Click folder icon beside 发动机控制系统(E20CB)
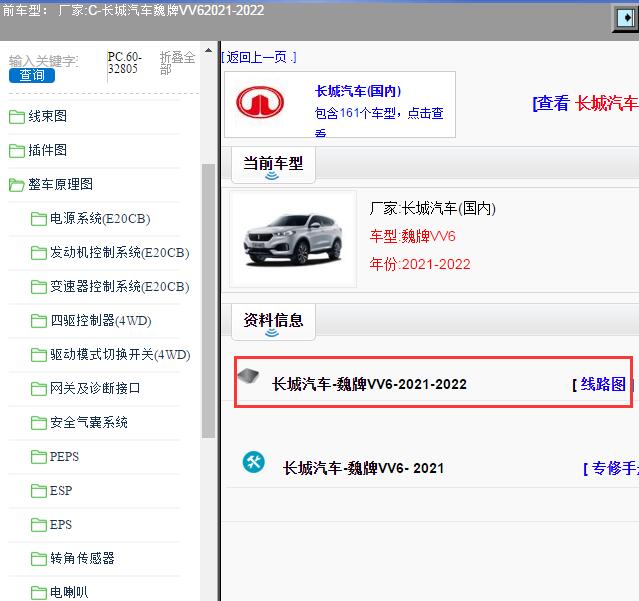 click(39, 253)
